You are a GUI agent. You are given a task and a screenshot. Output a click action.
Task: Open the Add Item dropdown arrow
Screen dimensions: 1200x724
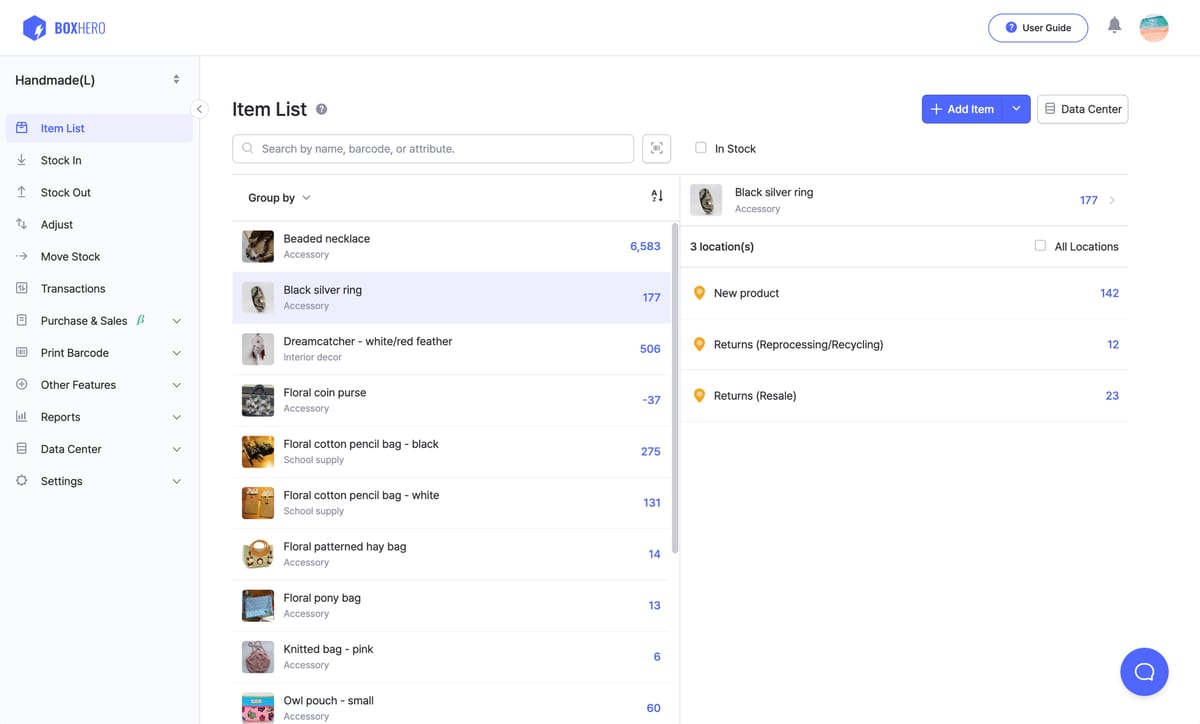tap(1017, 108)
